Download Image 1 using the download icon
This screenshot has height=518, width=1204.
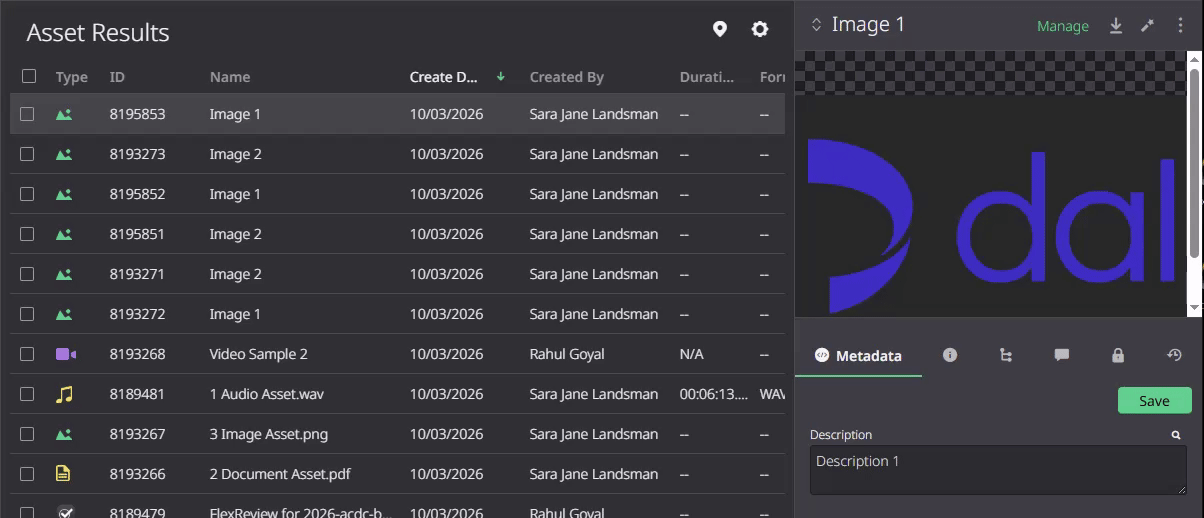pos(1116,26)
